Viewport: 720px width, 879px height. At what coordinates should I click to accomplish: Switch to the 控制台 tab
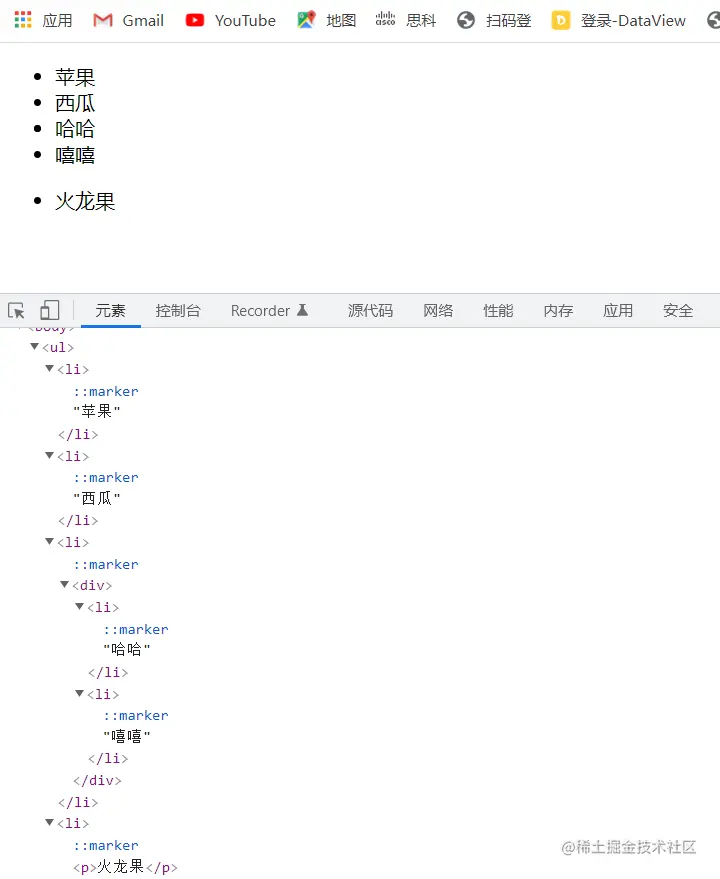[178, 311]
